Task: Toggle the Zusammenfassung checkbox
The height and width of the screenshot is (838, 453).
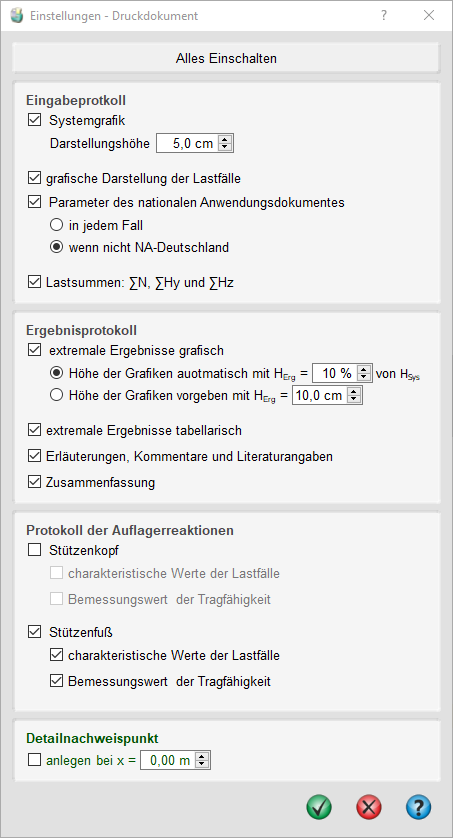Action: click(x=34, y=482)
